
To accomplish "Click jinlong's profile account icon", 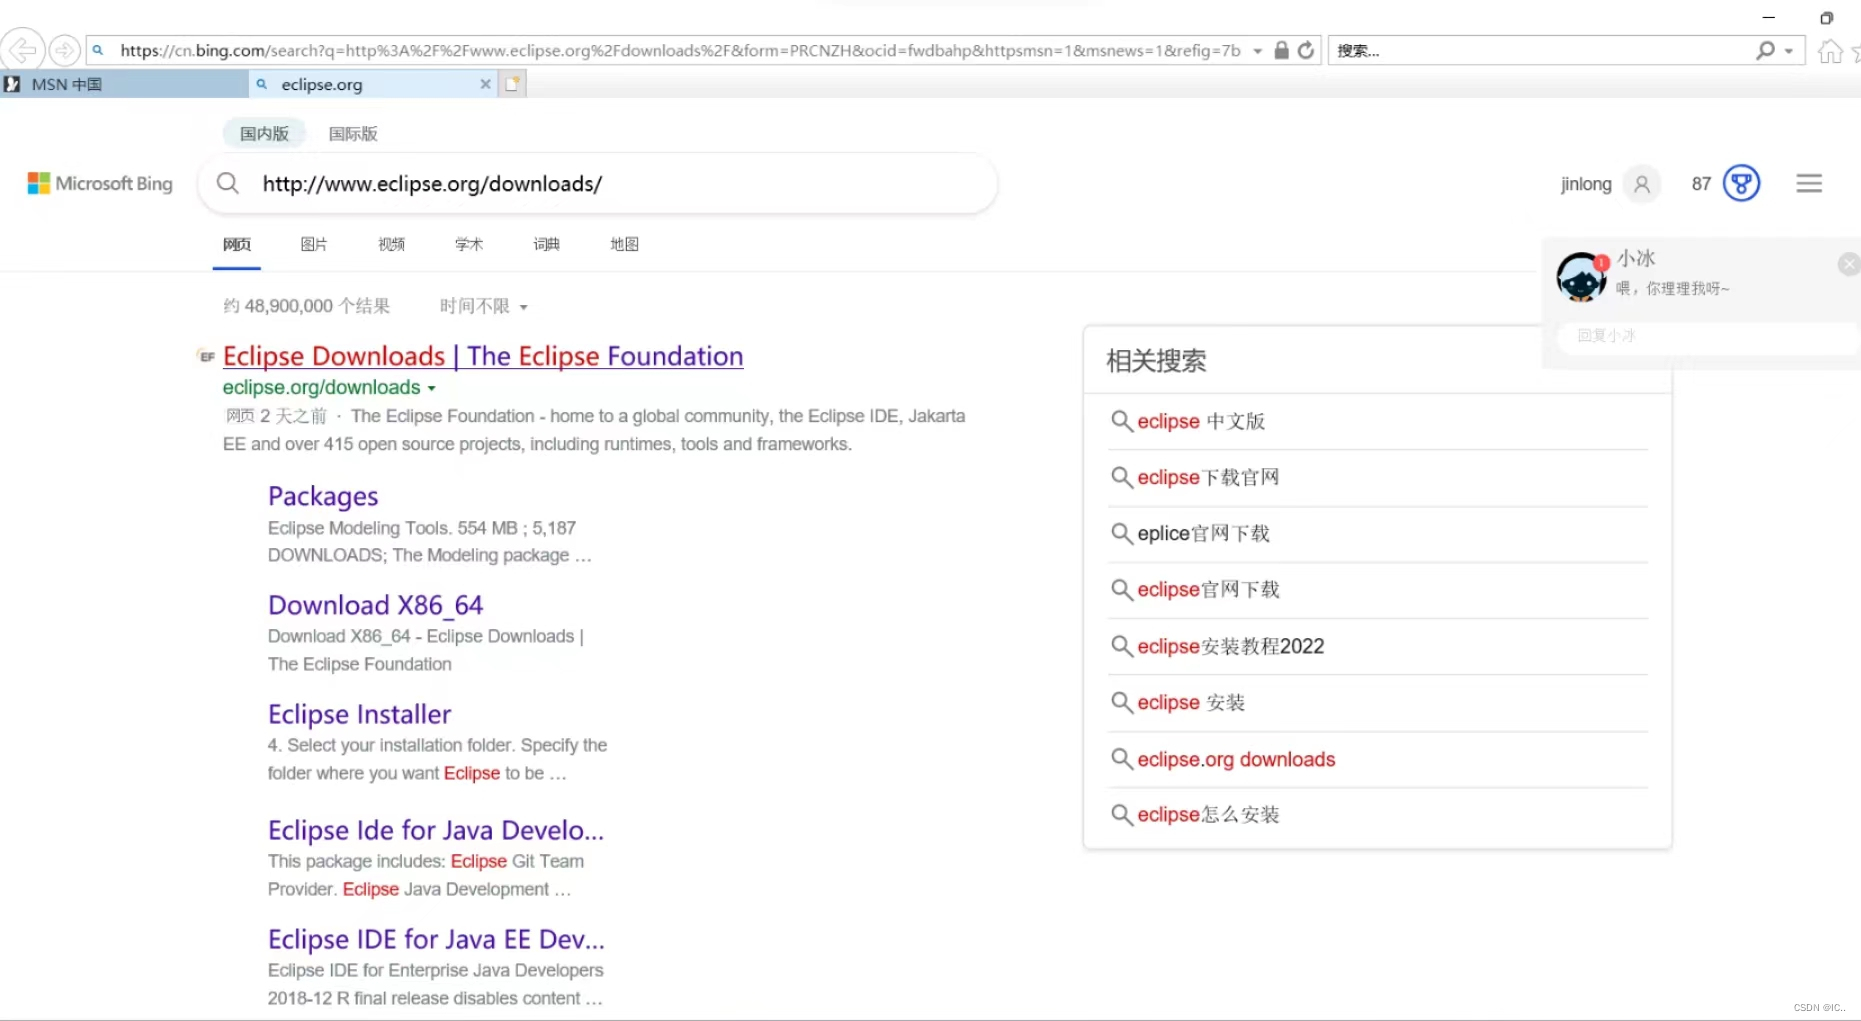I will 1641,184.
